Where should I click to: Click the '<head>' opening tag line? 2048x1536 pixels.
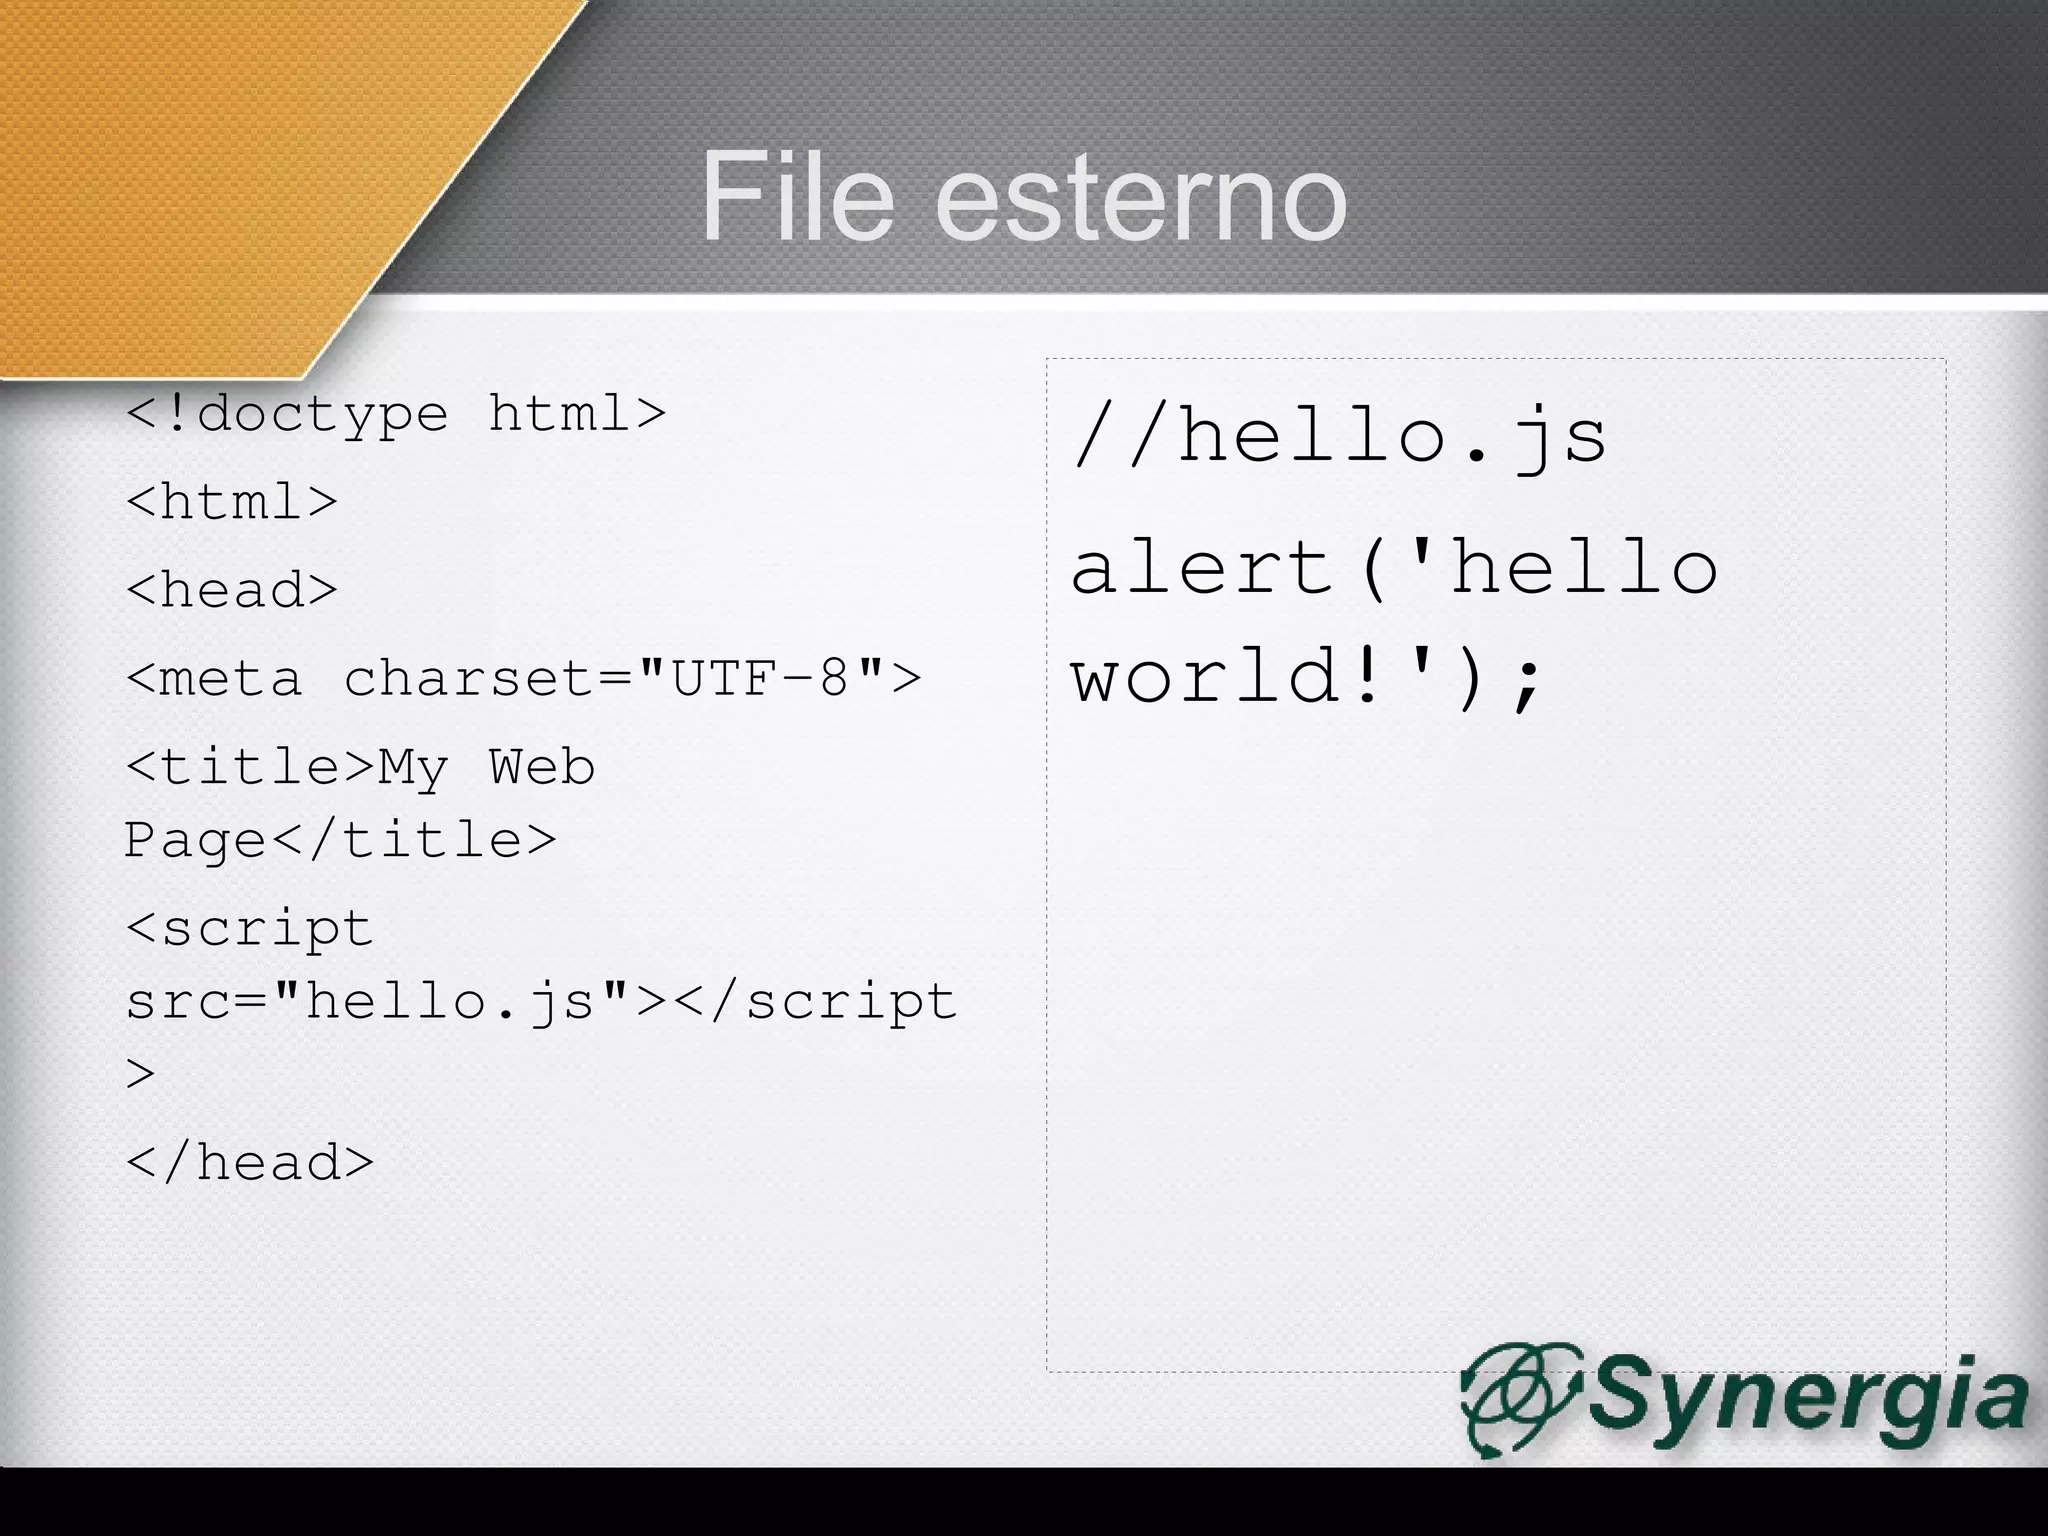pos(232,589)
